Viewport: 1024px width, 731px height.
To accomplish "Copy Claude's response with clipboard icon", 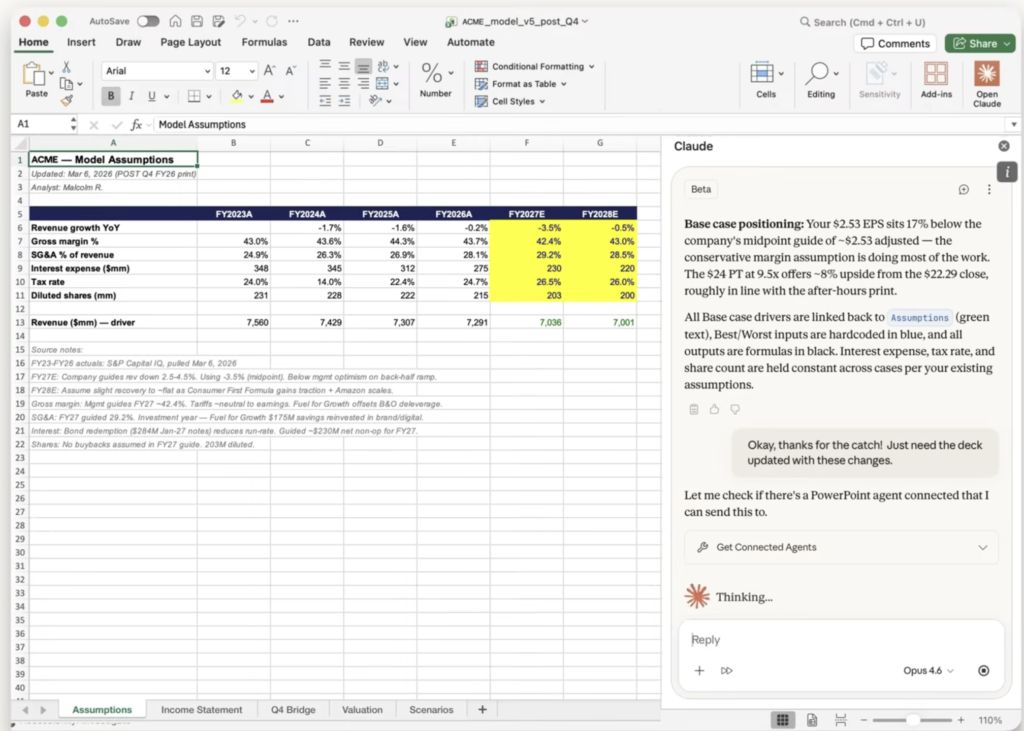I will [694, 409].
